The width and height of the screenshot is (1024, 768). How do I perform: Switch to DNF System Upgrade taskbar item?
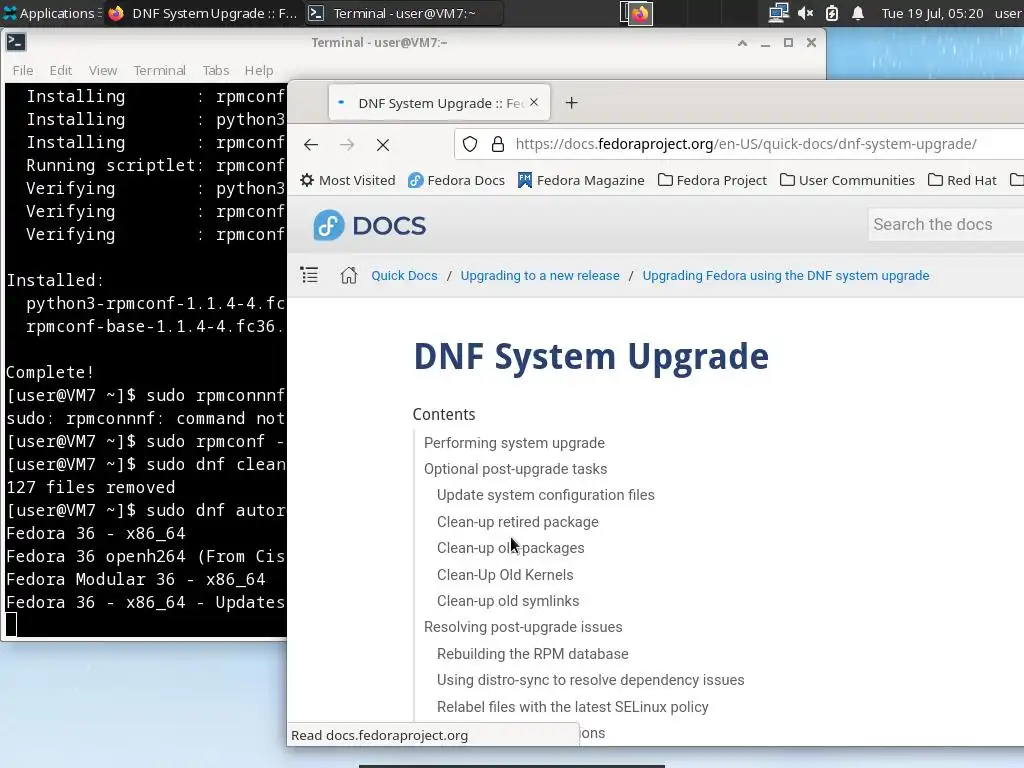202,13
